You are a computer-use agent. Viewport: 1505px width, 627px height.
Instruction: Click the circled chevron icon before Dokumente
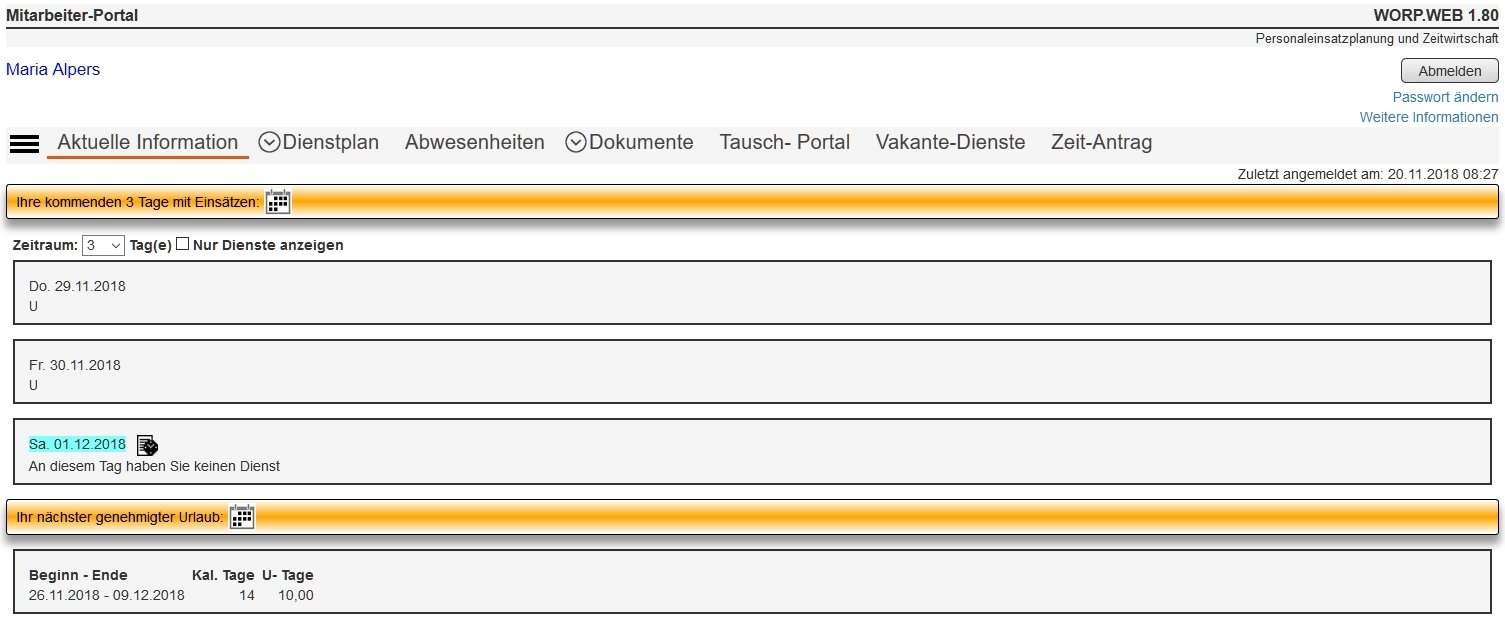(575, 142)
